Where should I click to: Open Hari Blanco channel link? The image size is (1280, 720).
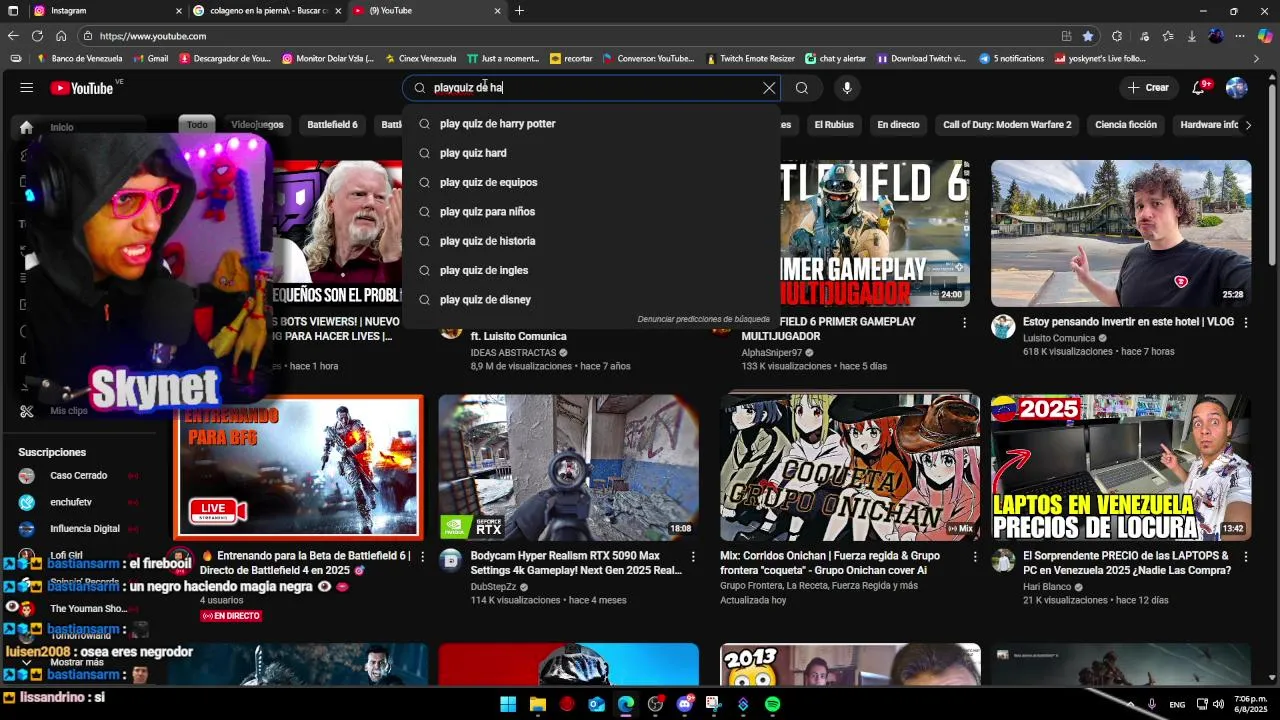coord(1047,586)
